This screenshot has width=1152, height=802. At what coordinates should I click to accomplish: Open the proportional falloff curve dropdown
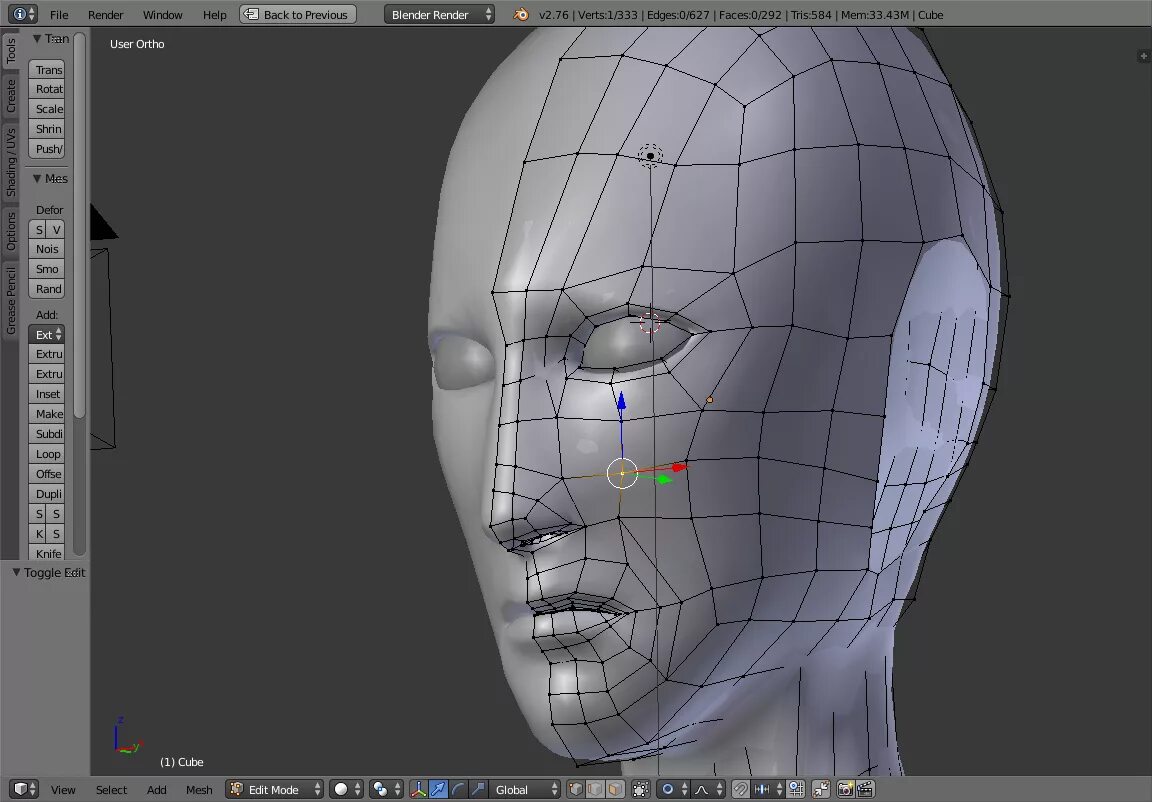pos(708,790)
